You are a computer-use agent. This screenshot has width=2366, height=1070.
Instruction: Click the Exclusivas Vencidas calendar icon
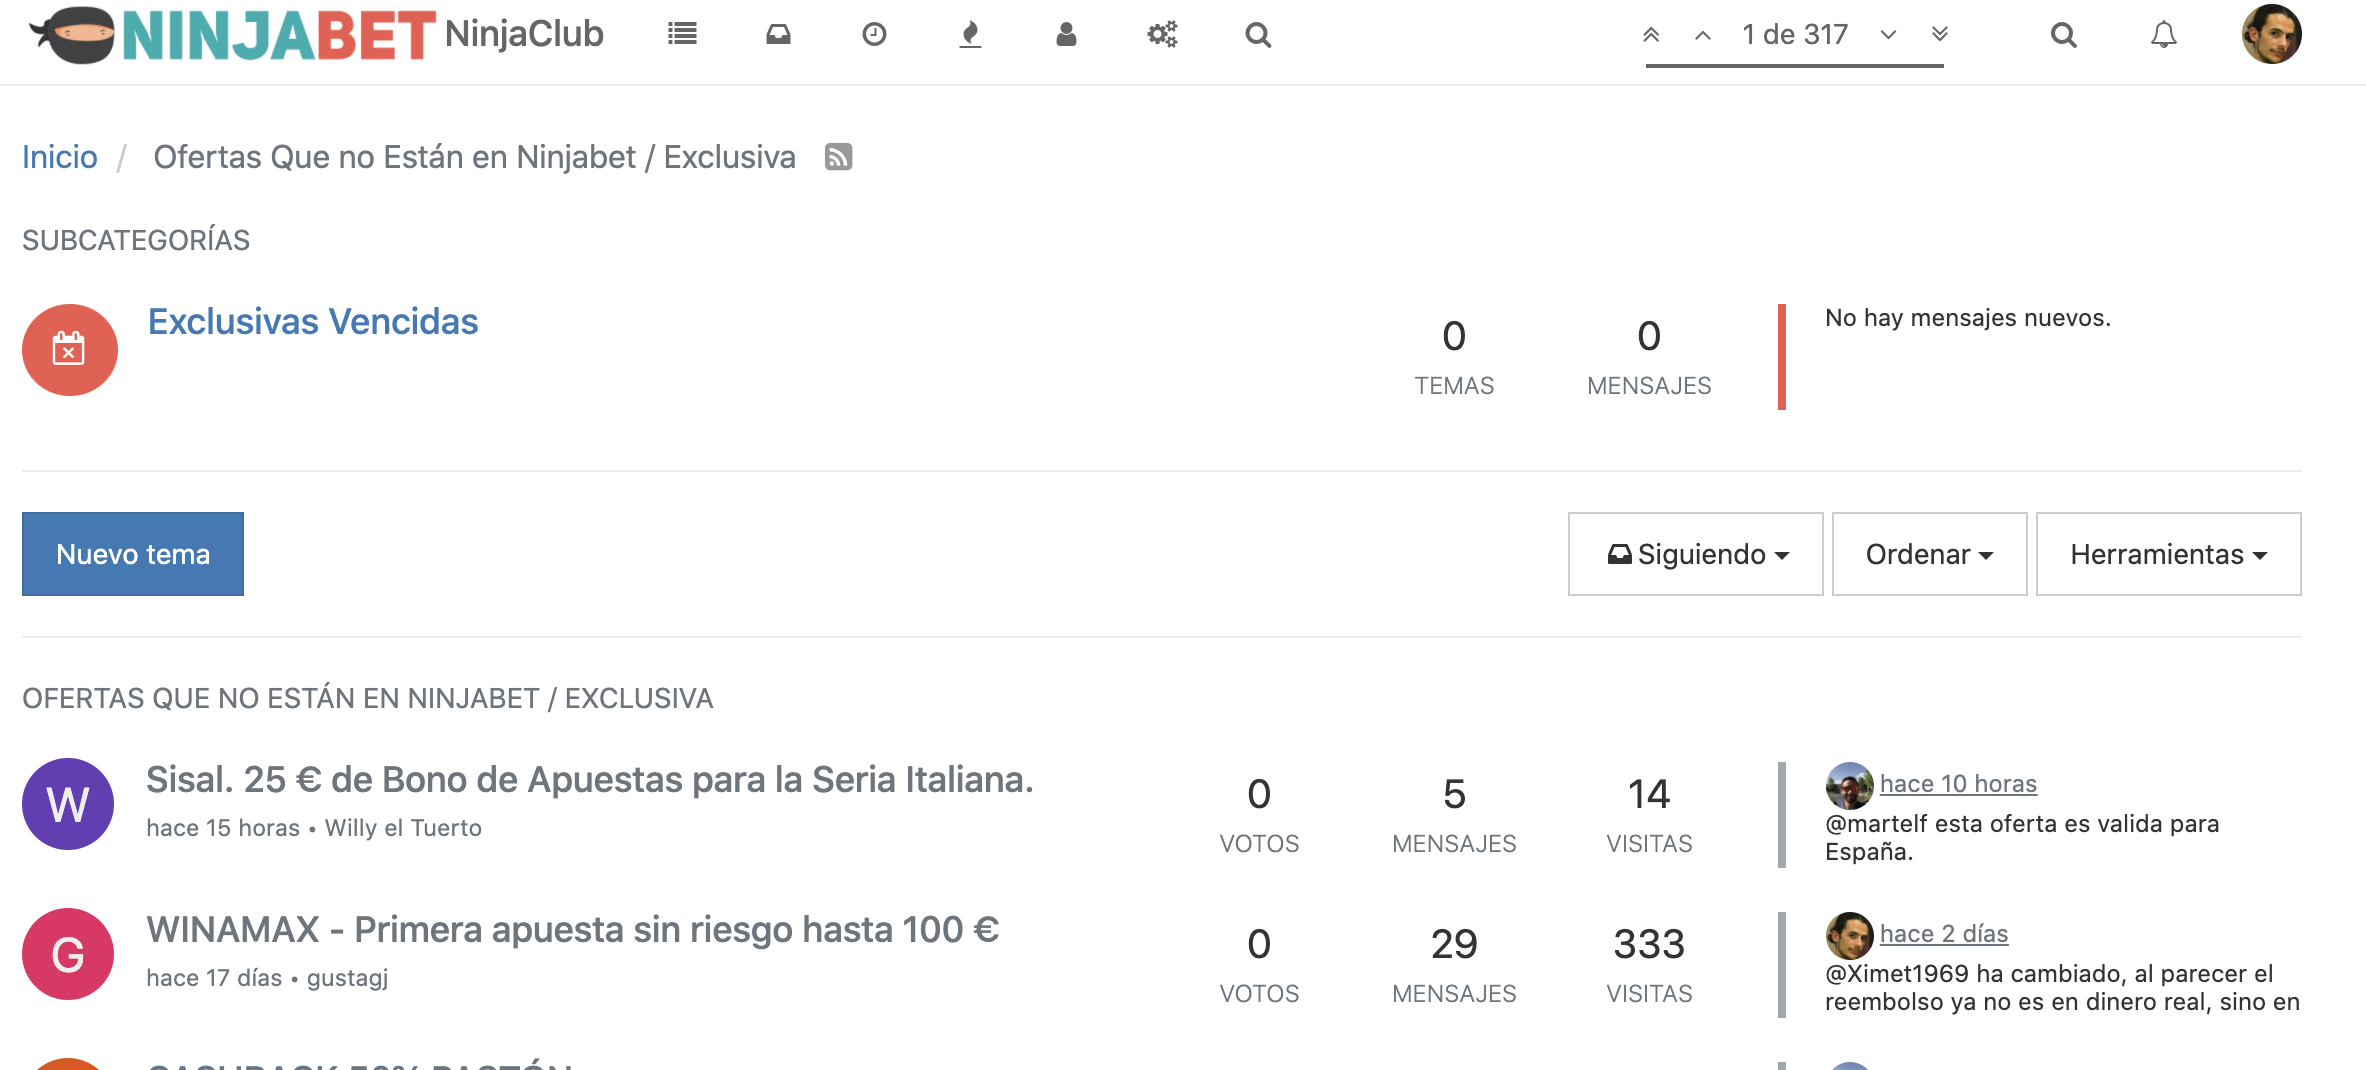pyautogui.click(x=70, y=350)
